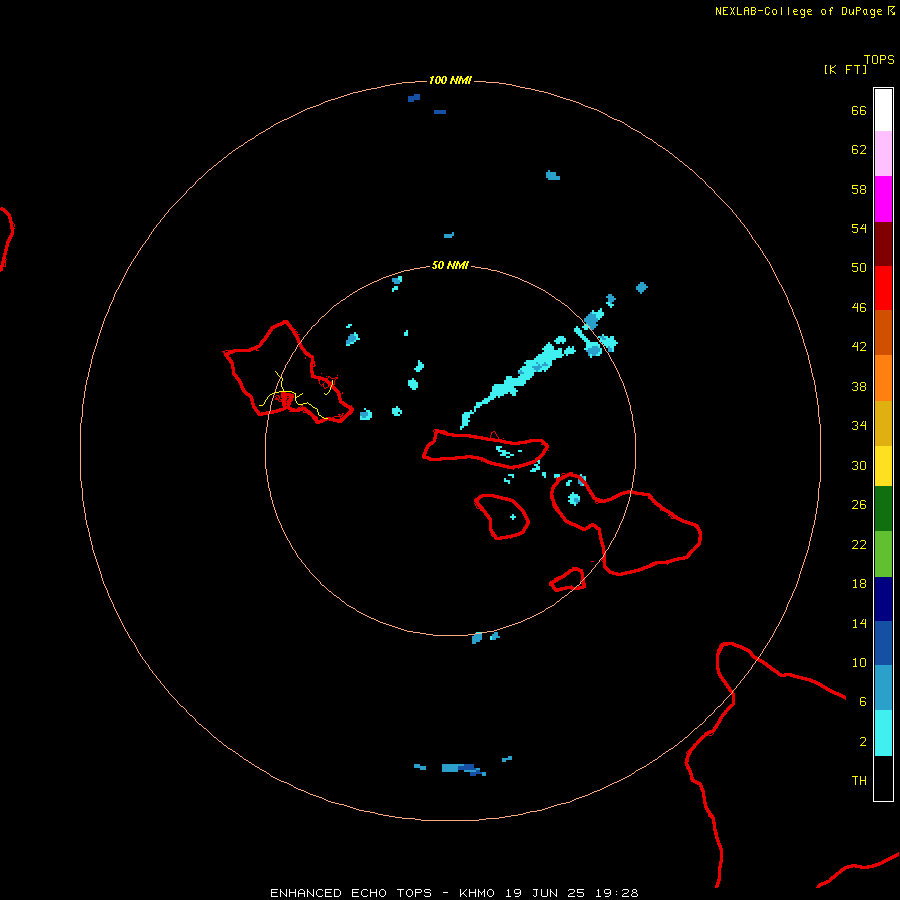Click the 42 legend value
This screenshot has height=900, width=900.
coord(859,347)
